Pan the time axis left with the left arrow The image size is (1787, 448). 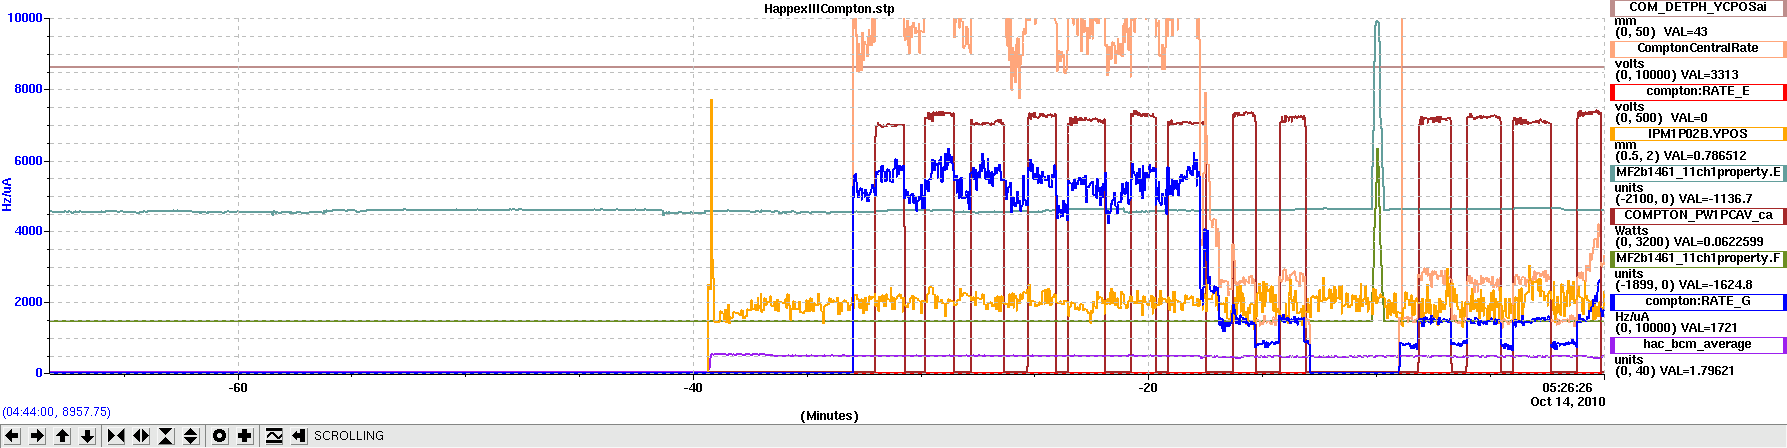tap(12, 436)
